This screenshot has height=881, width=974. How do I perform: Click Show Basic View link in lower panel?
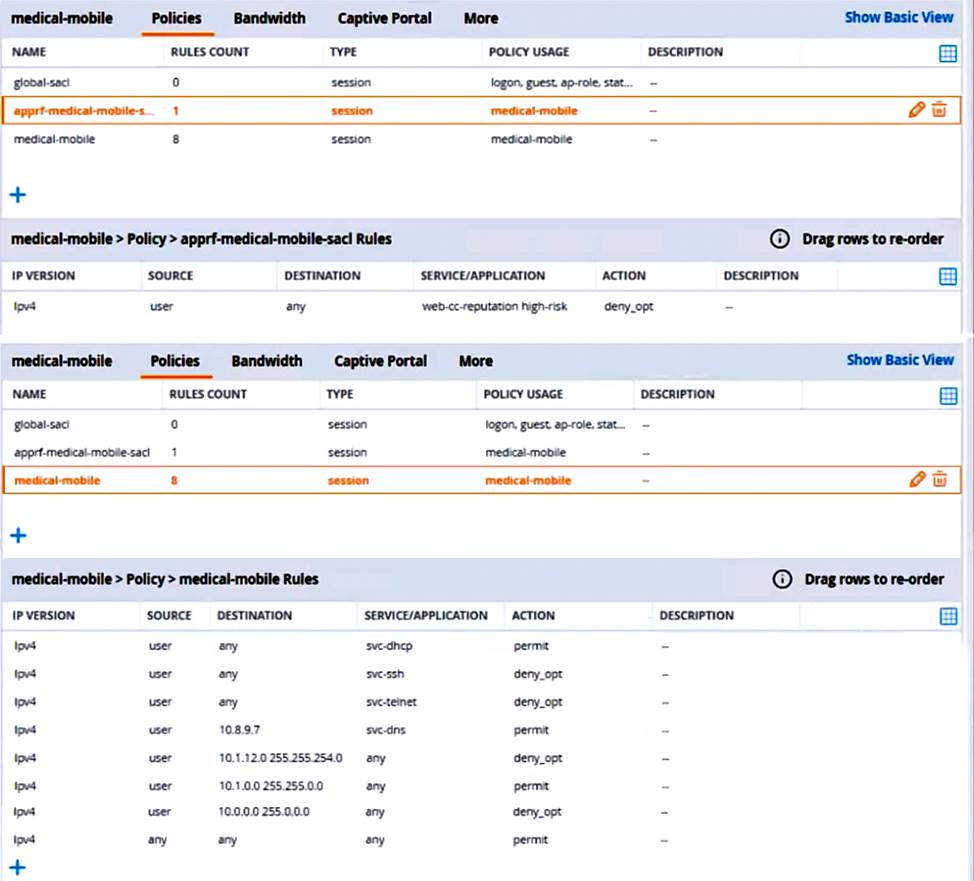[900, 360]
